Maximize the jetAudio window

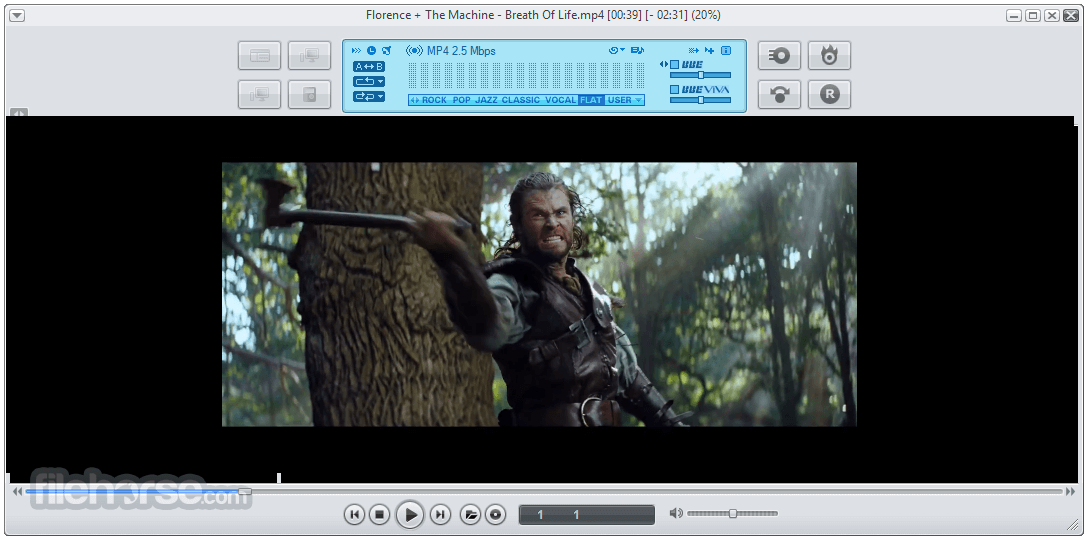pyautogui.click(x=1033, y=15)
